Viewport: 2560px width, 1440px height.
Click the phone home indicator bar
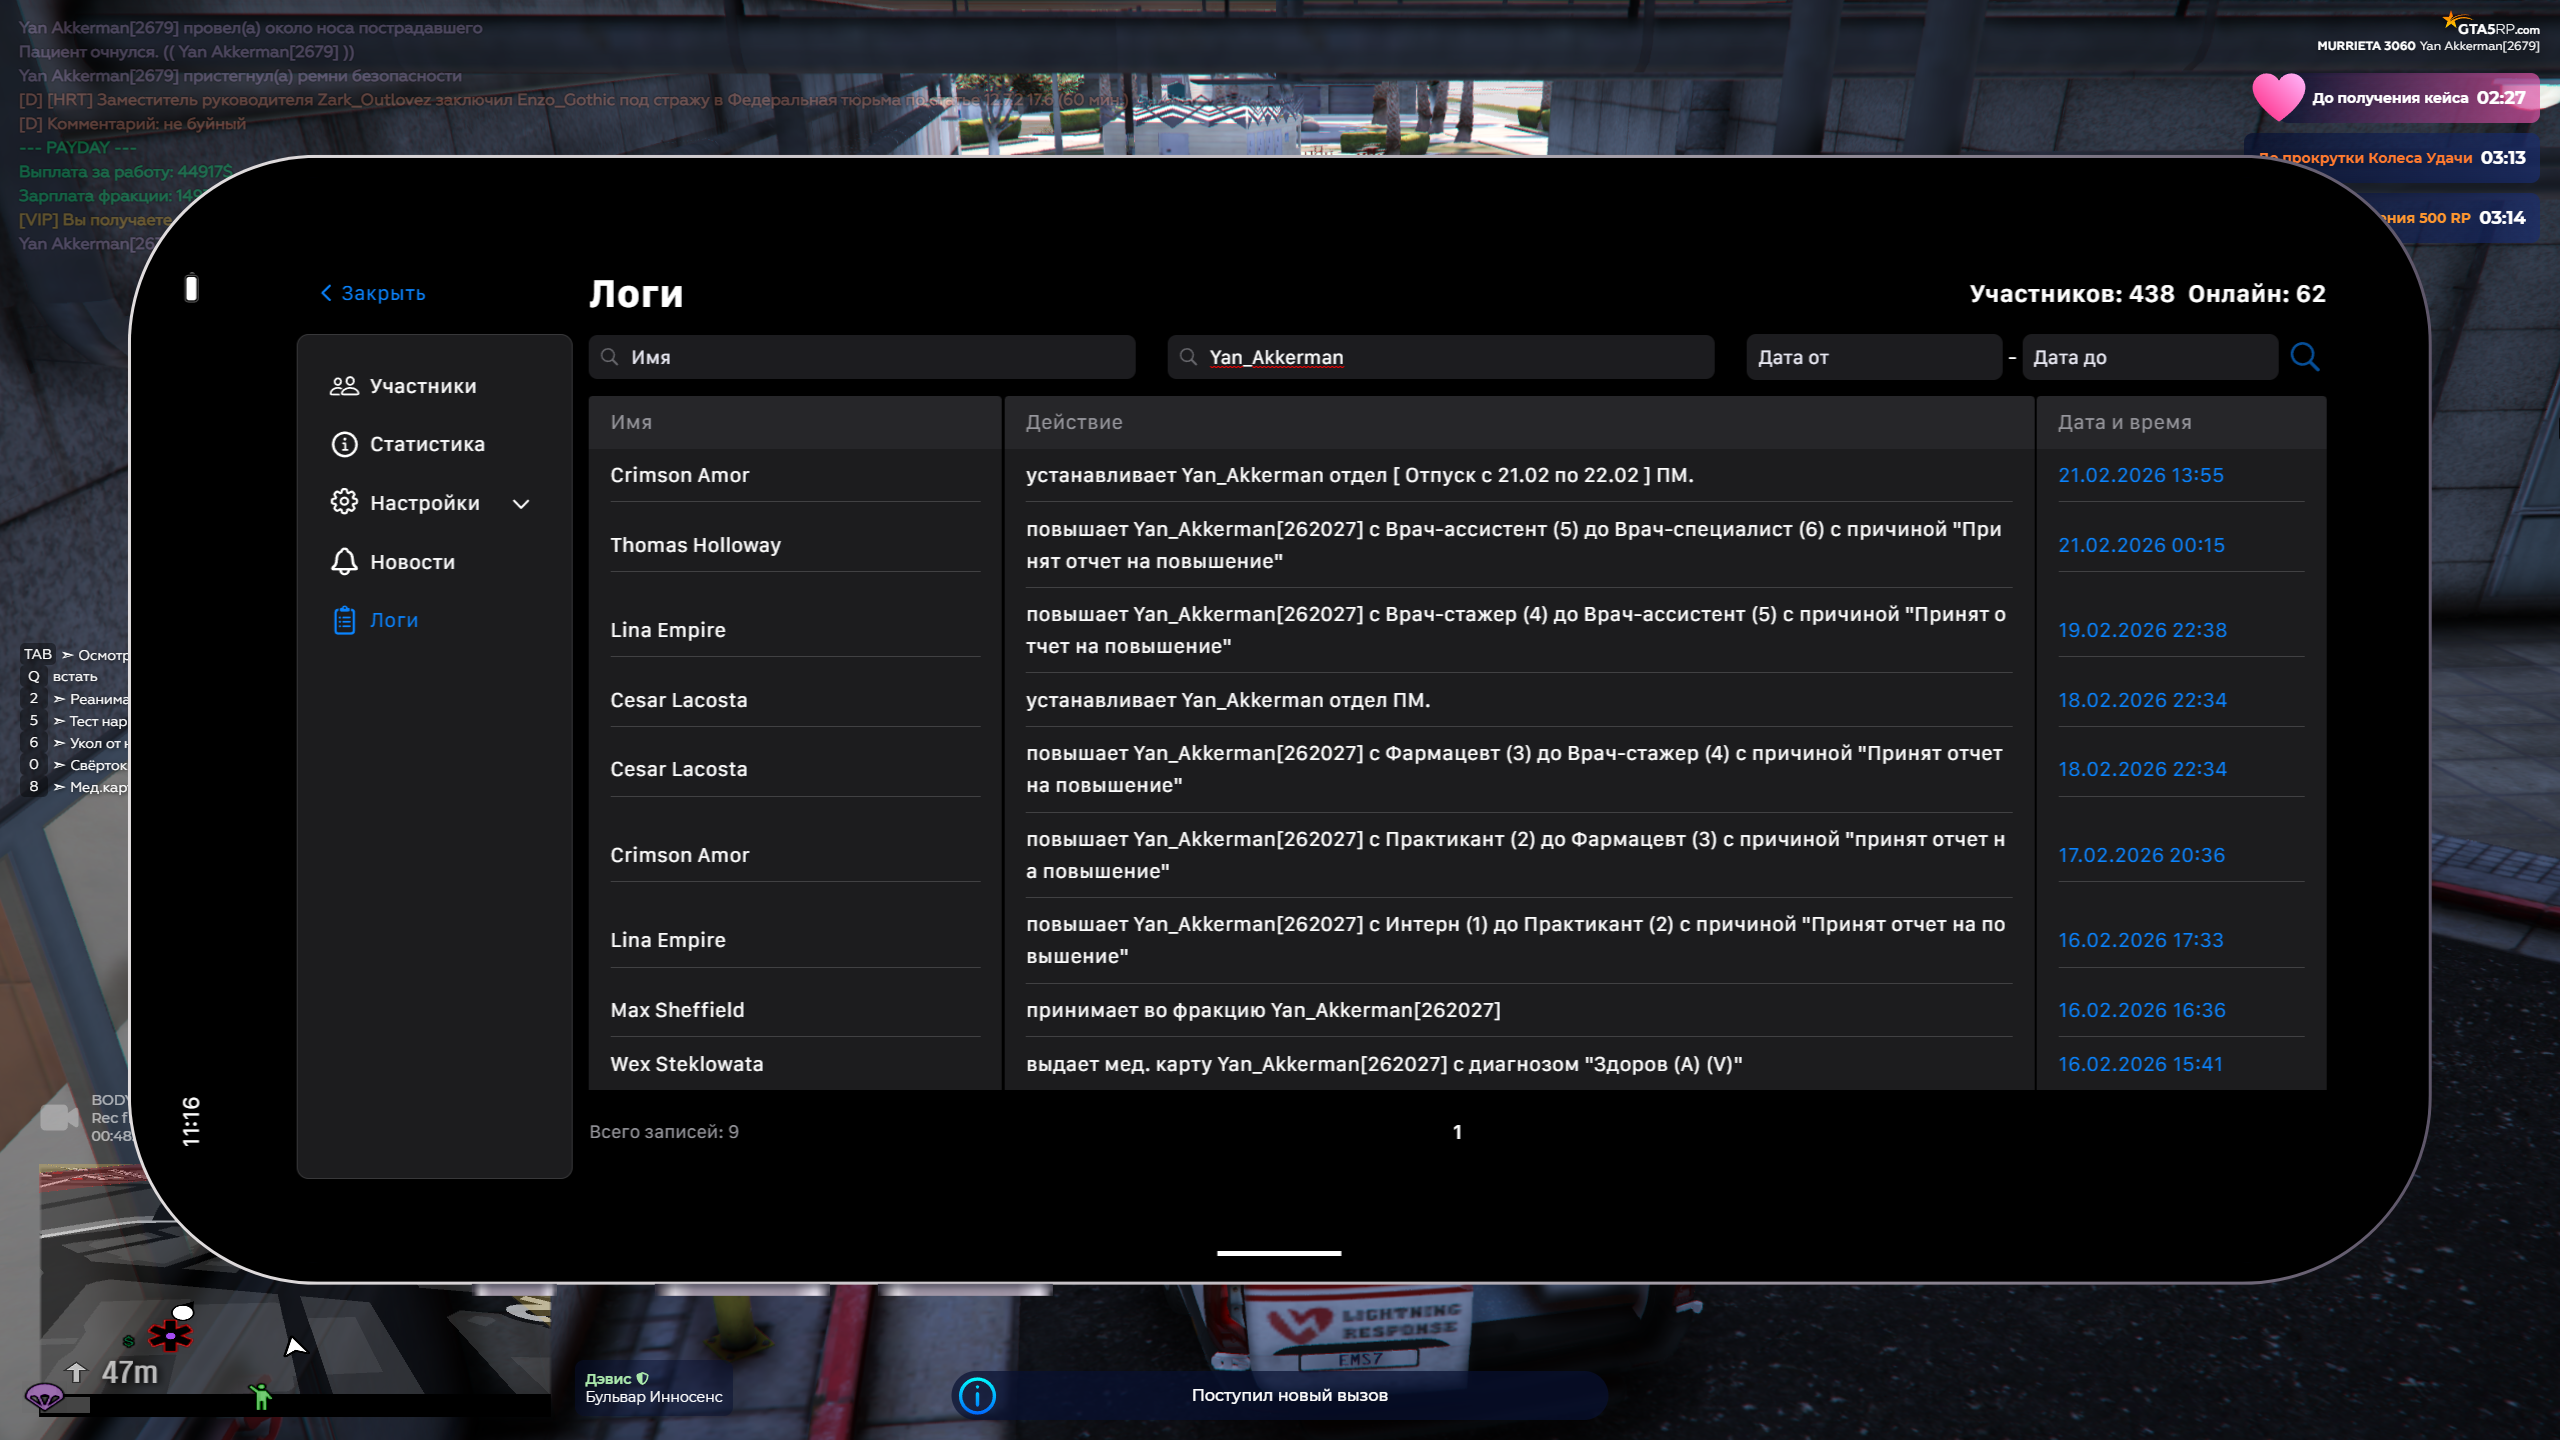coord(1278,1252)
